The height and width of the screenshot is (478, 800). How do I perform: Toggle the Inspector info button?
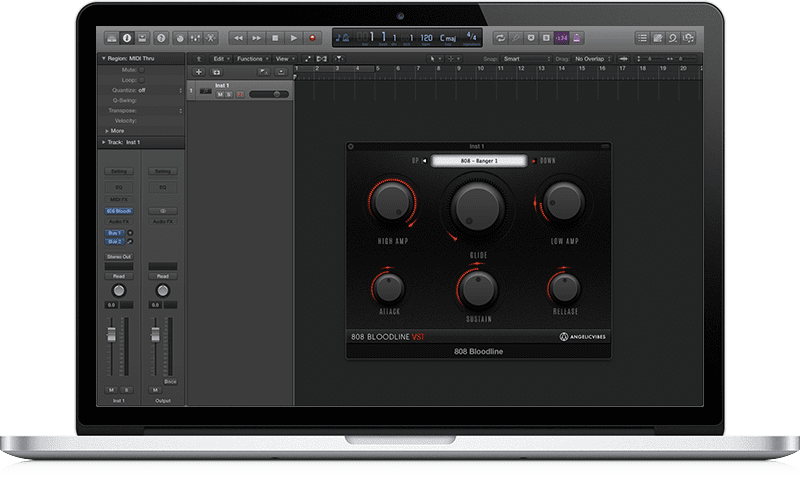[x=127, y=38]
